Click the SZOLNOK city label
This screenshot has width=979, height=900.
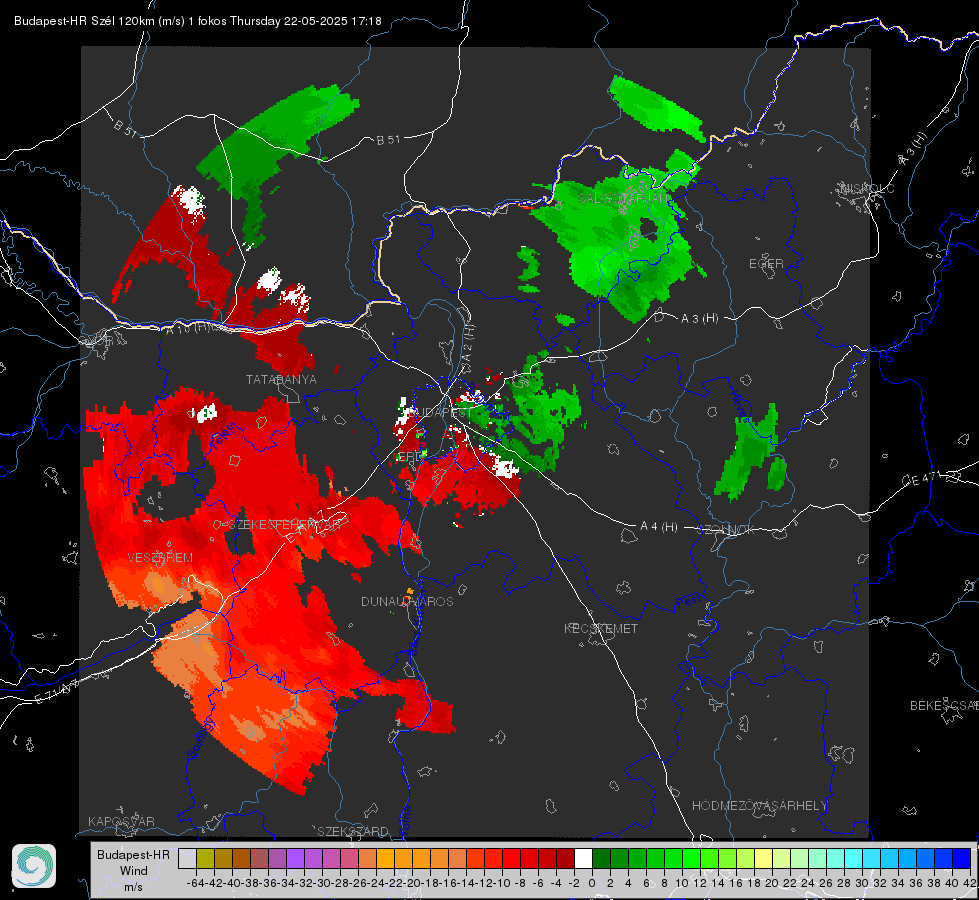click(726, 530)
